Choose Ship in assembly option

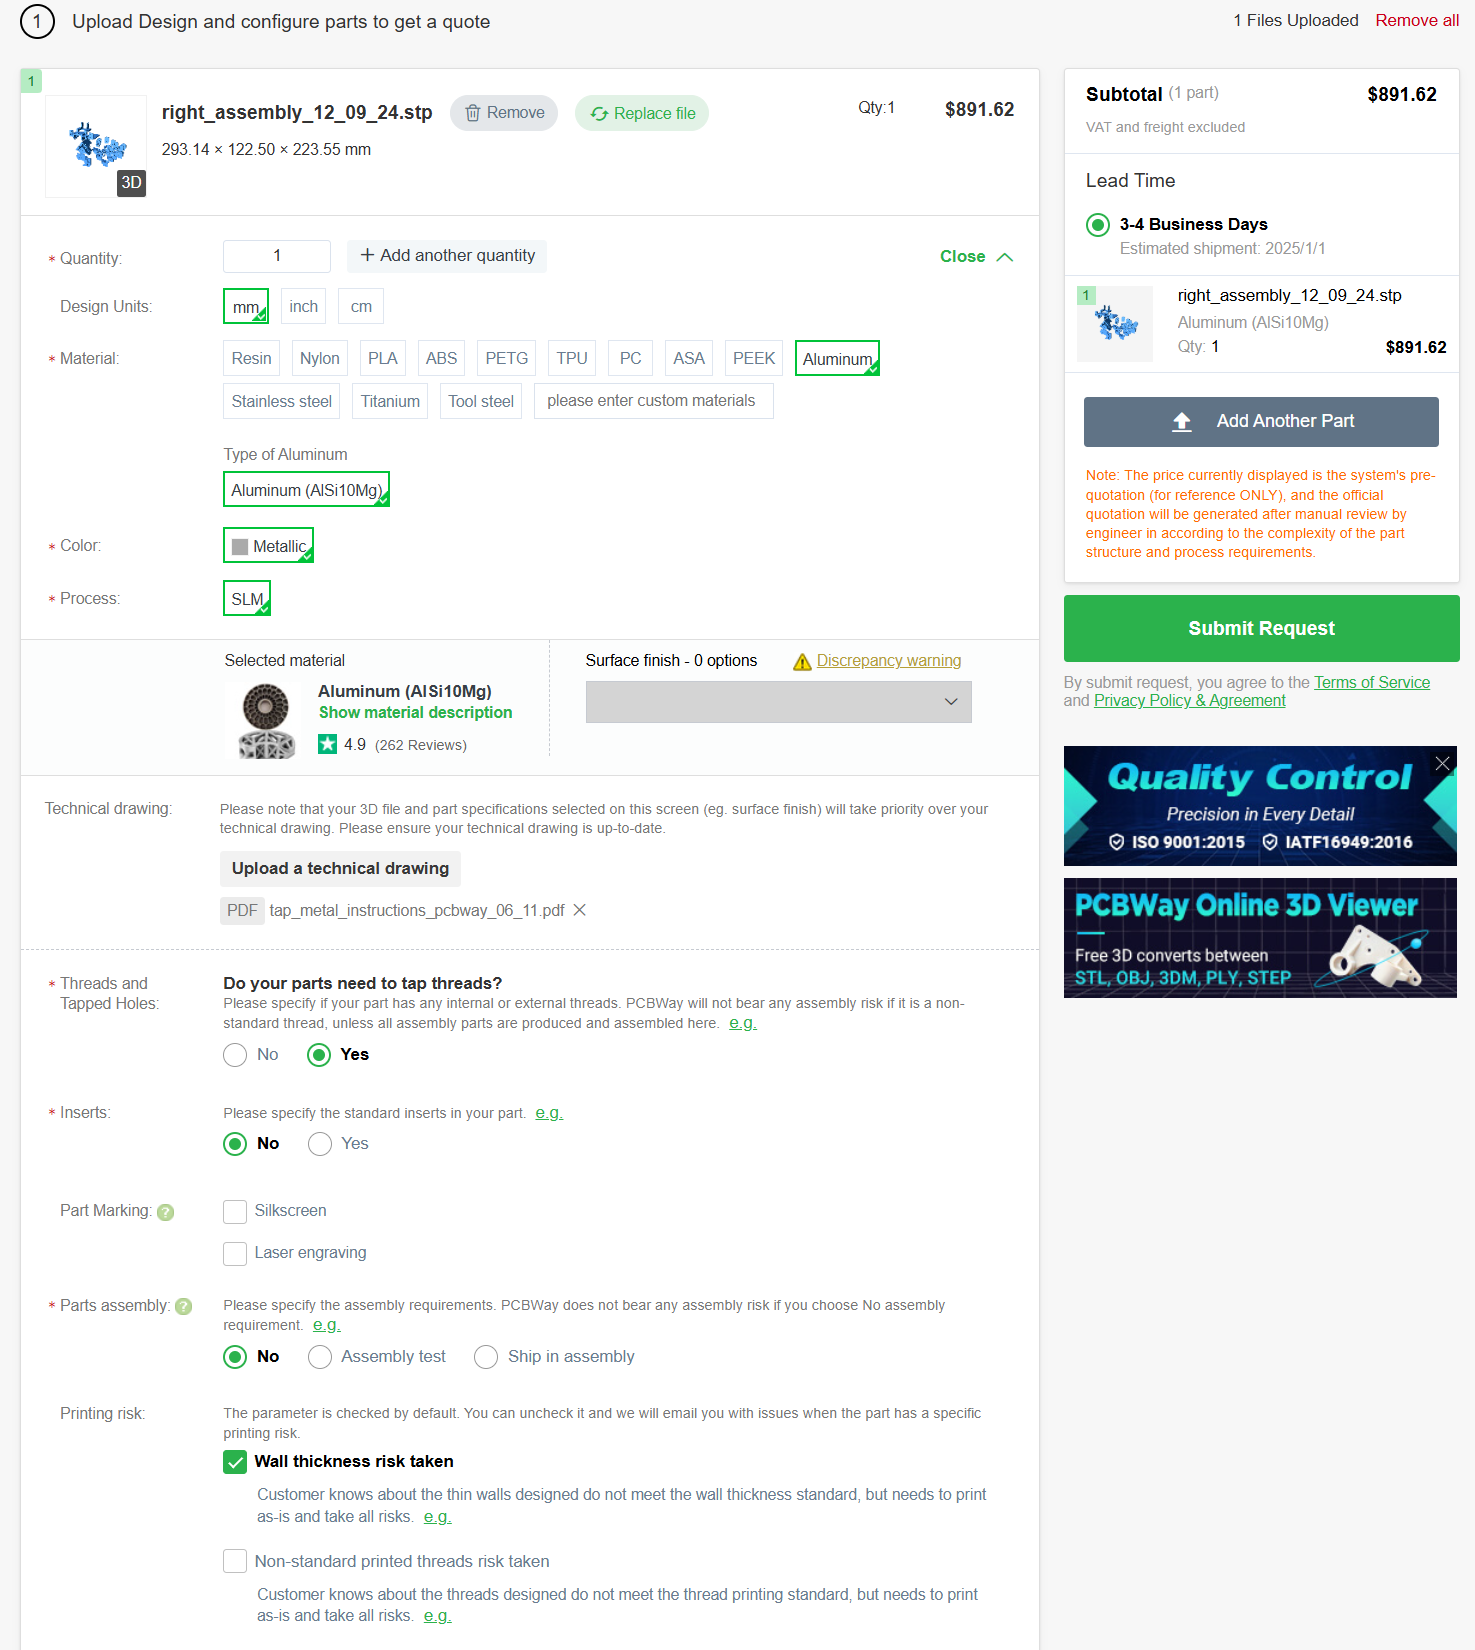click(486, 1357)
